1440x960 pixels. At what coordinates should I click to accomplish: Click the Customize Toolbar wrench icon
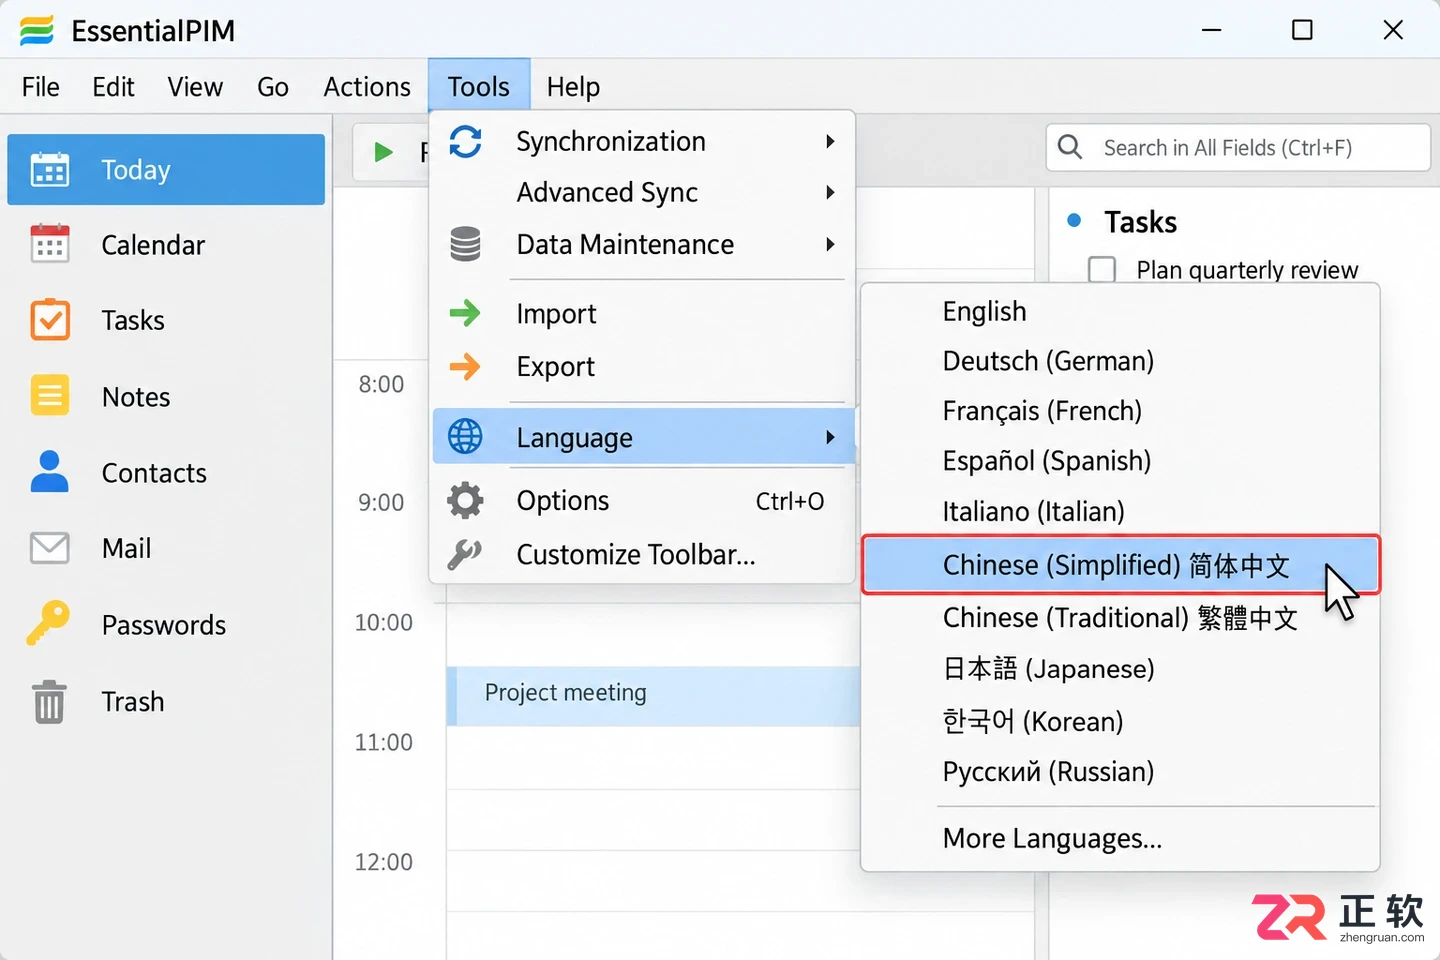(465, 553)
